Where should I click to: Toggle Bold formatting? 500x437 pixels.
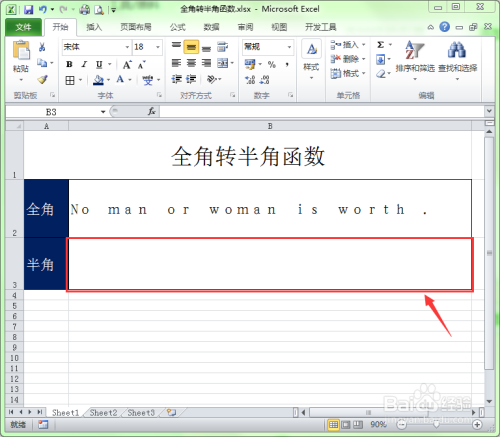point(69,64)
